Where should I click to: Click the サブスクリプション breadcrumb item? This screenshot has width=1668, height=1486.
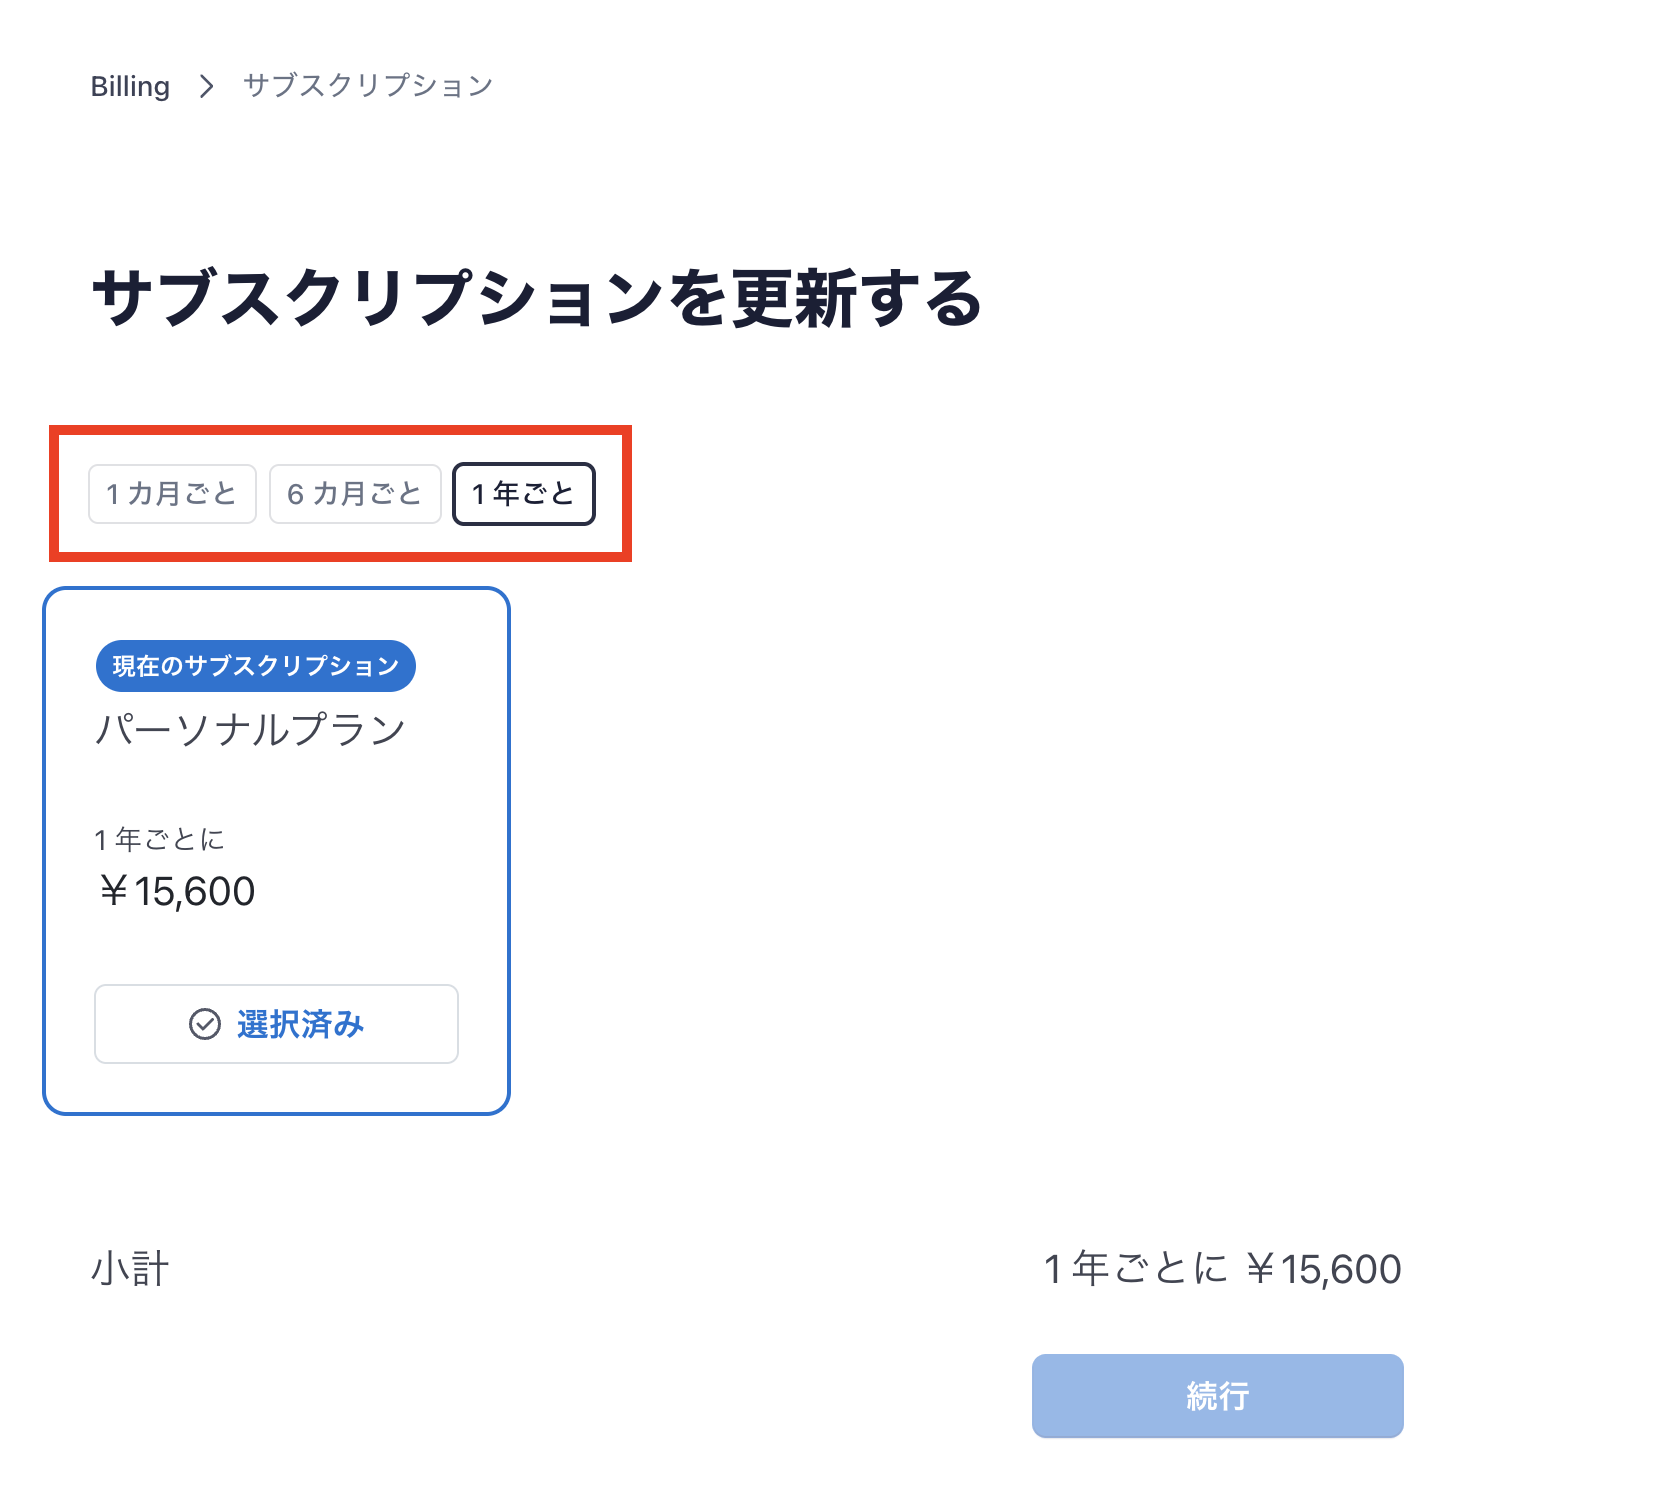[x=368, y=86]
